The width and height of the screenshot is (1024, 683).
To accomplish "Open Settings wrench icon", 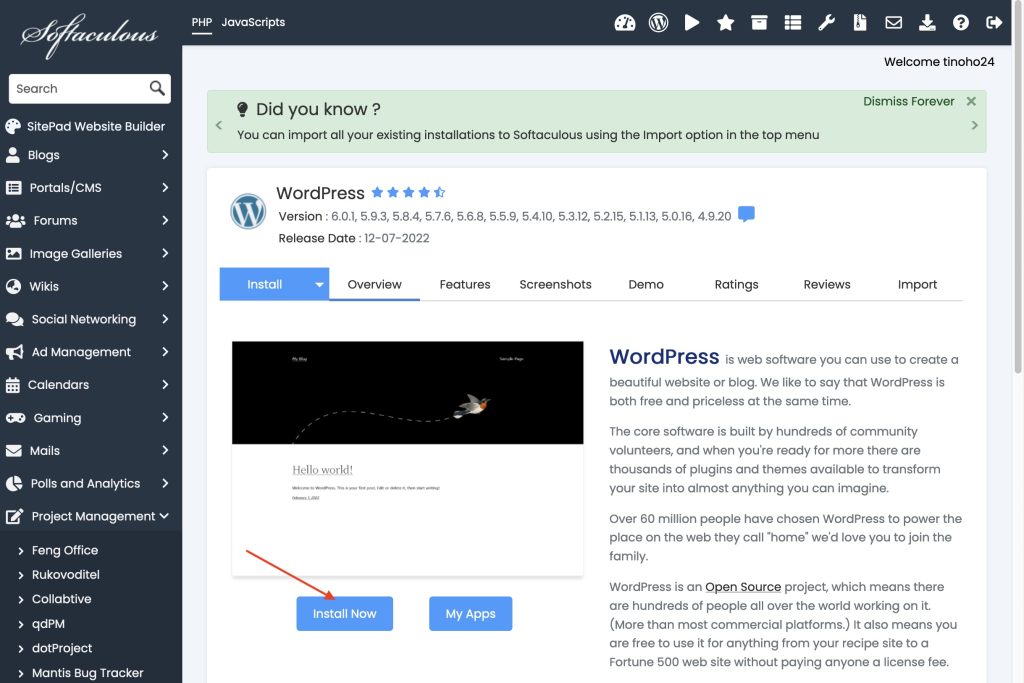I will [827, 23].
